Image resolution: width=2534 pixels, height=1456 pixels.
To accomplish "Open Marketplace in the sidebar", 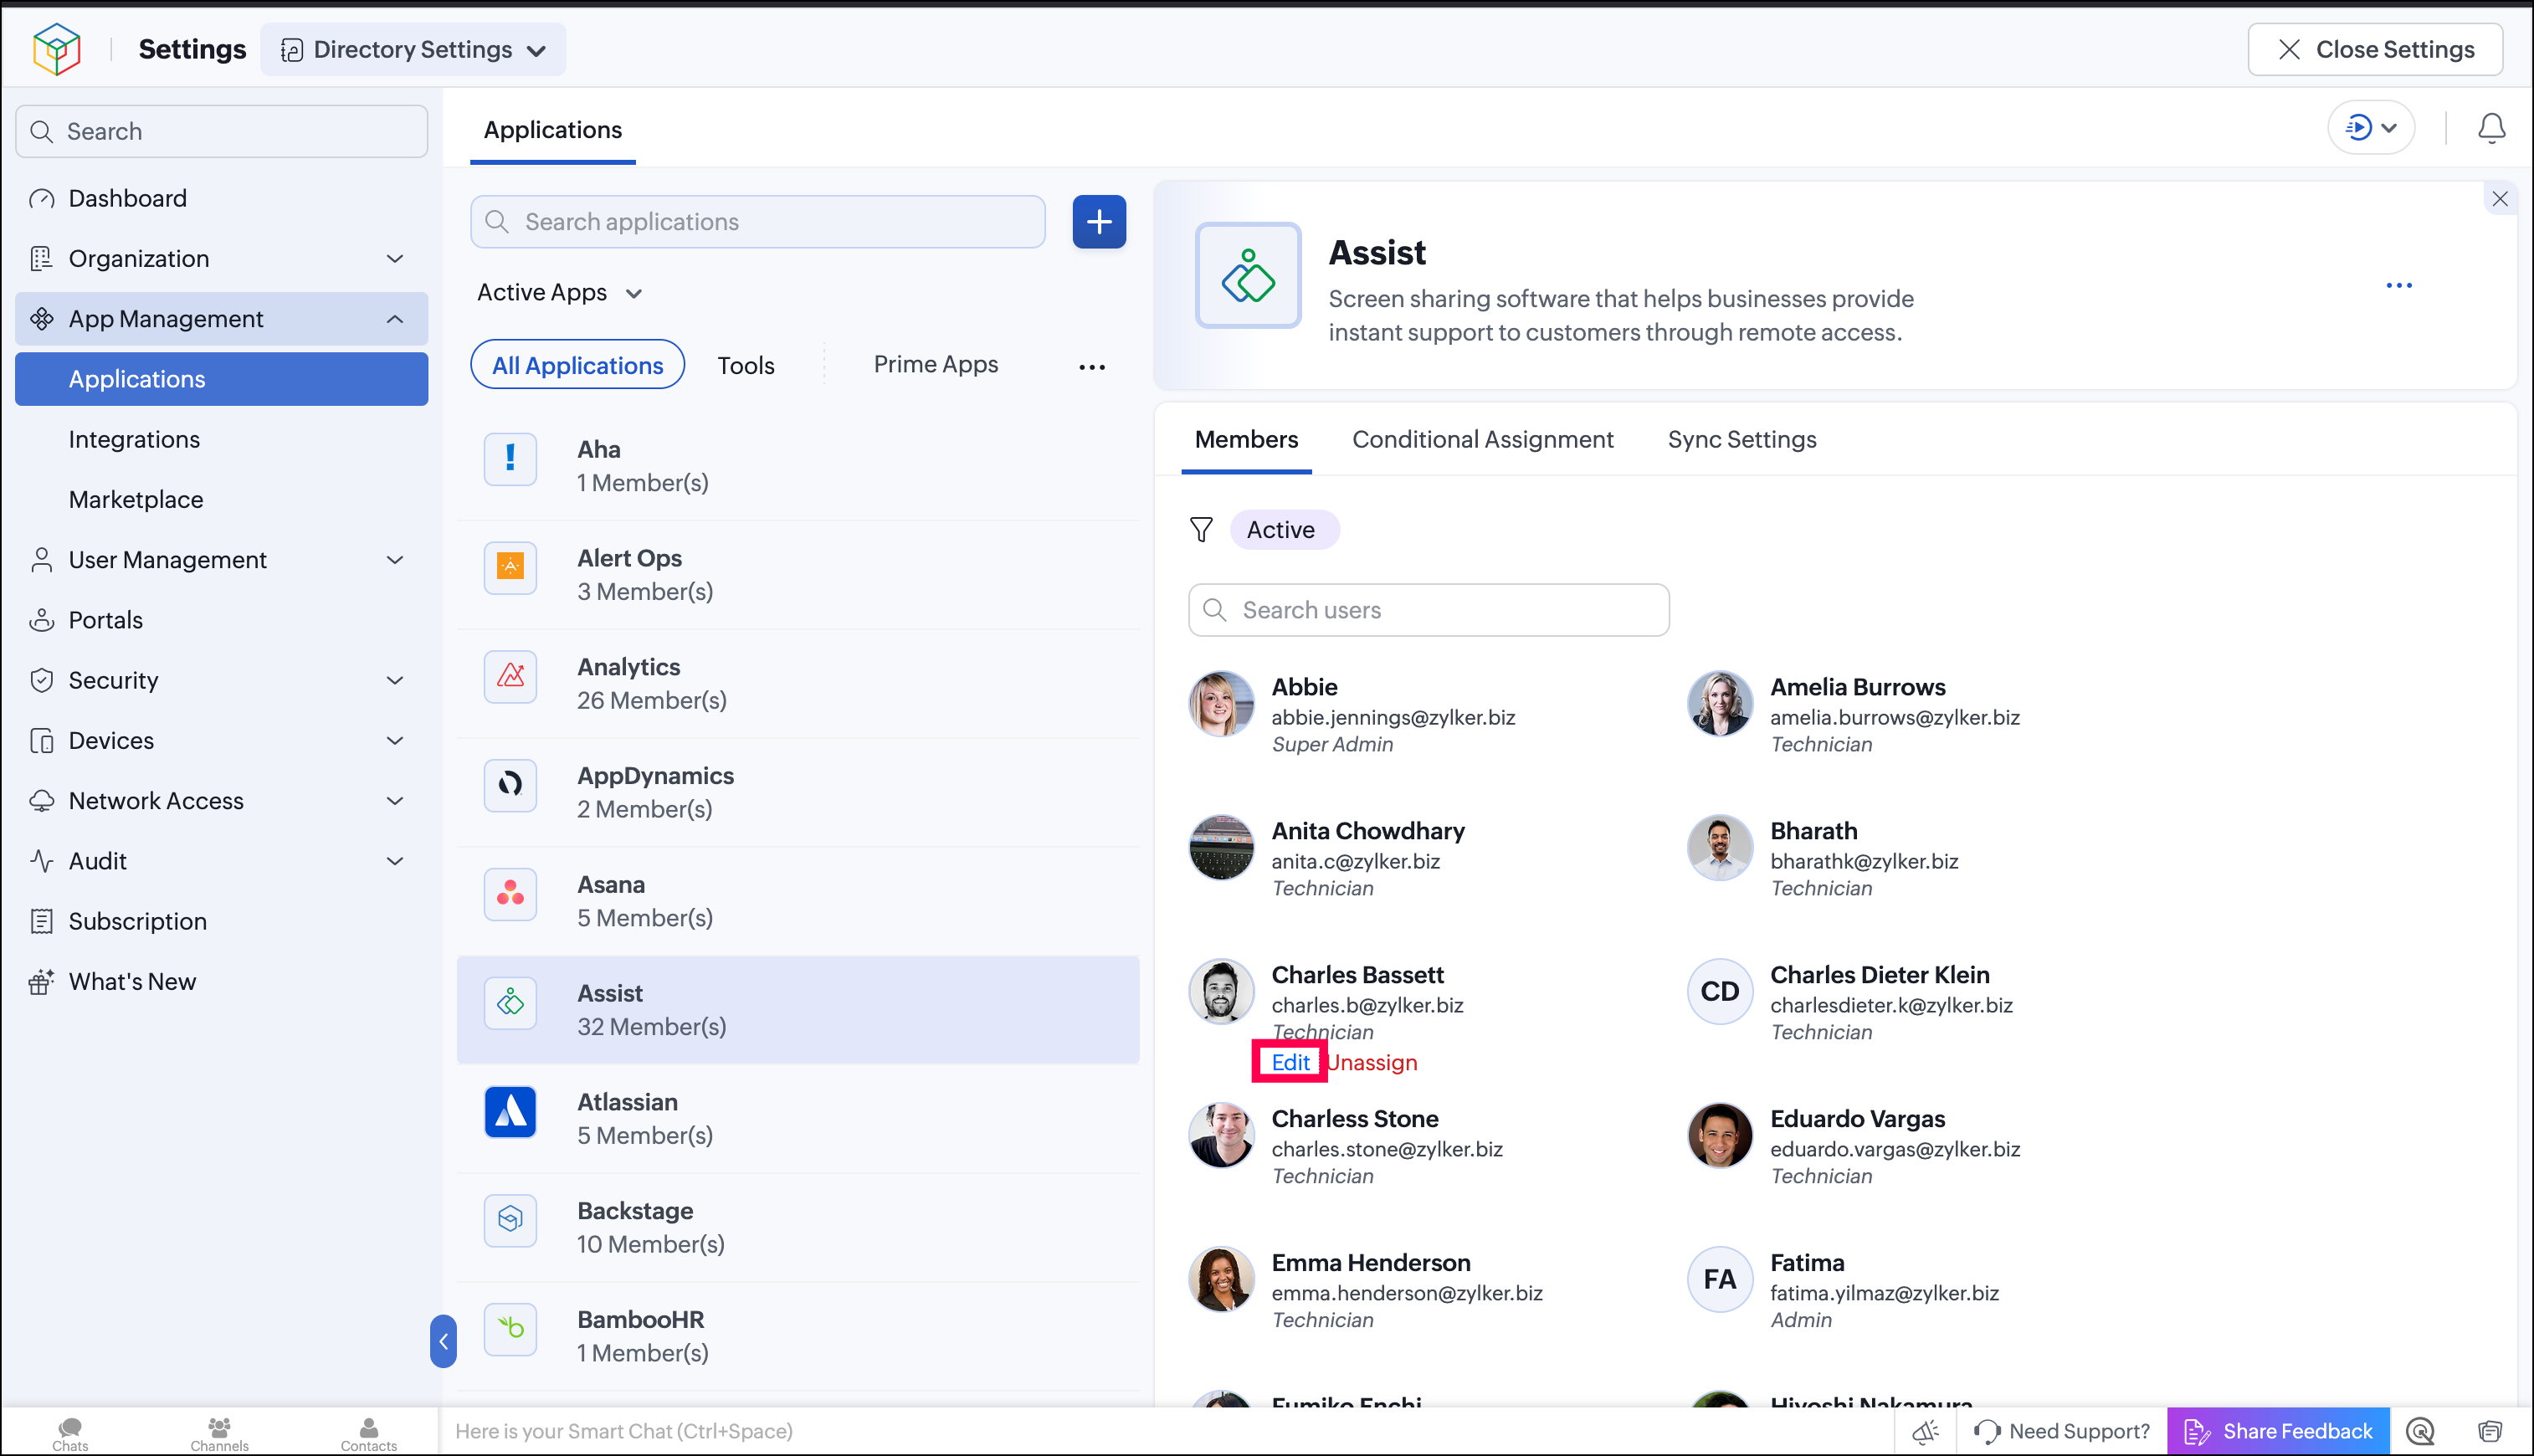I will click(x=221, y=500).
